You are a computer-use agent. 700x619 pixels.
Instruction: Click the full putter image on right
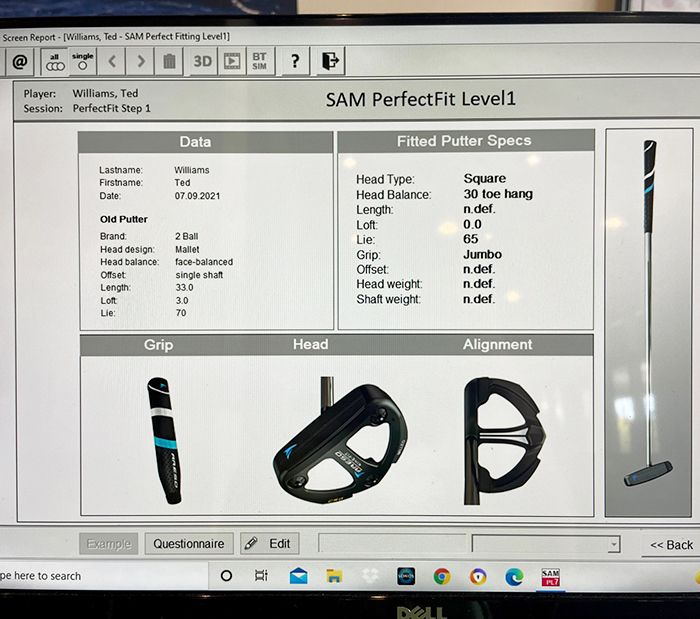pos(648,313)
